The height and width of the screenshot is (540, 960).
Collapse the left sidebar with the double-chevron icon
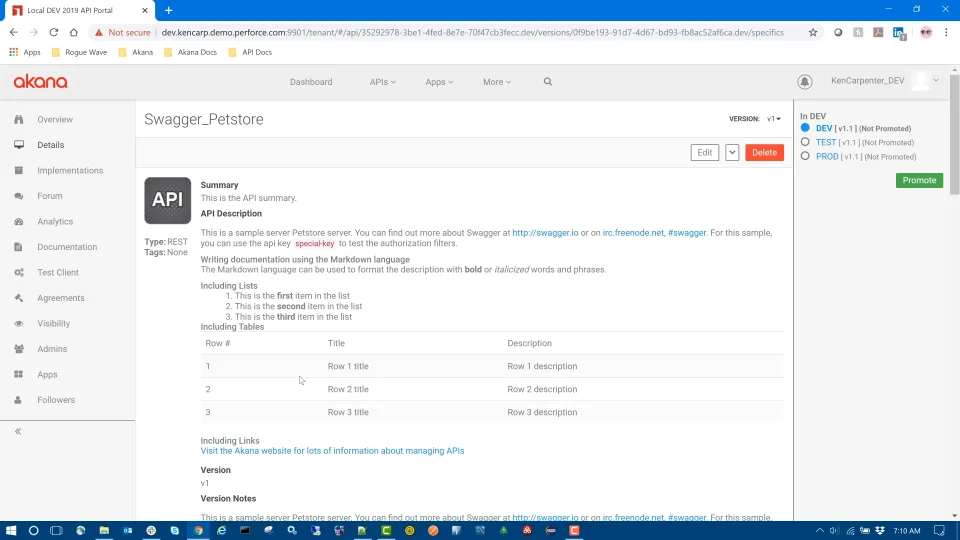(x=18, y=431)
